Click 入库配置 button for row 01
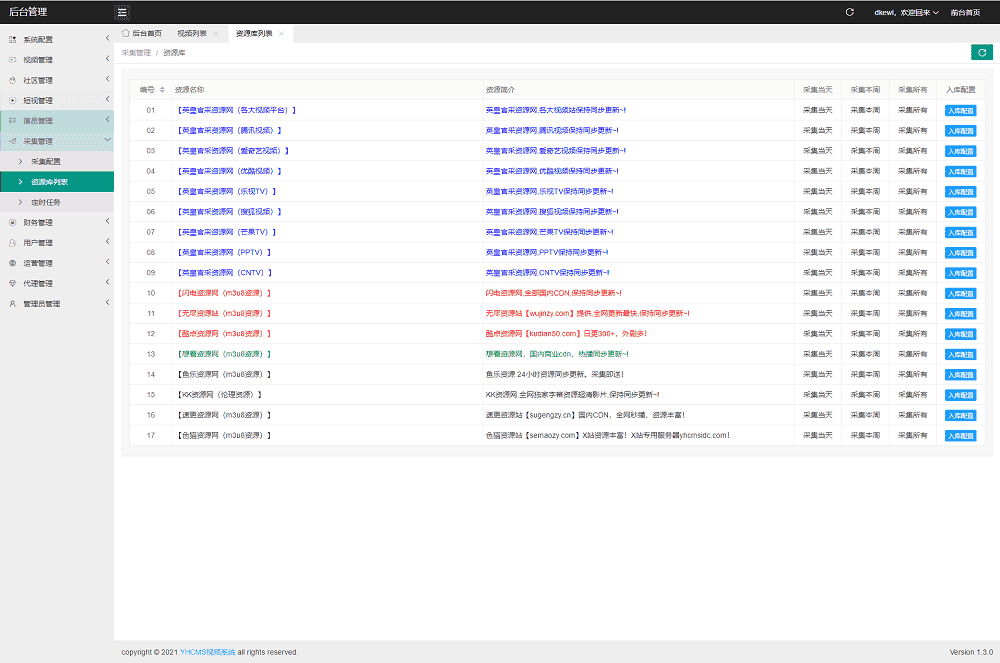 [960, 110]
